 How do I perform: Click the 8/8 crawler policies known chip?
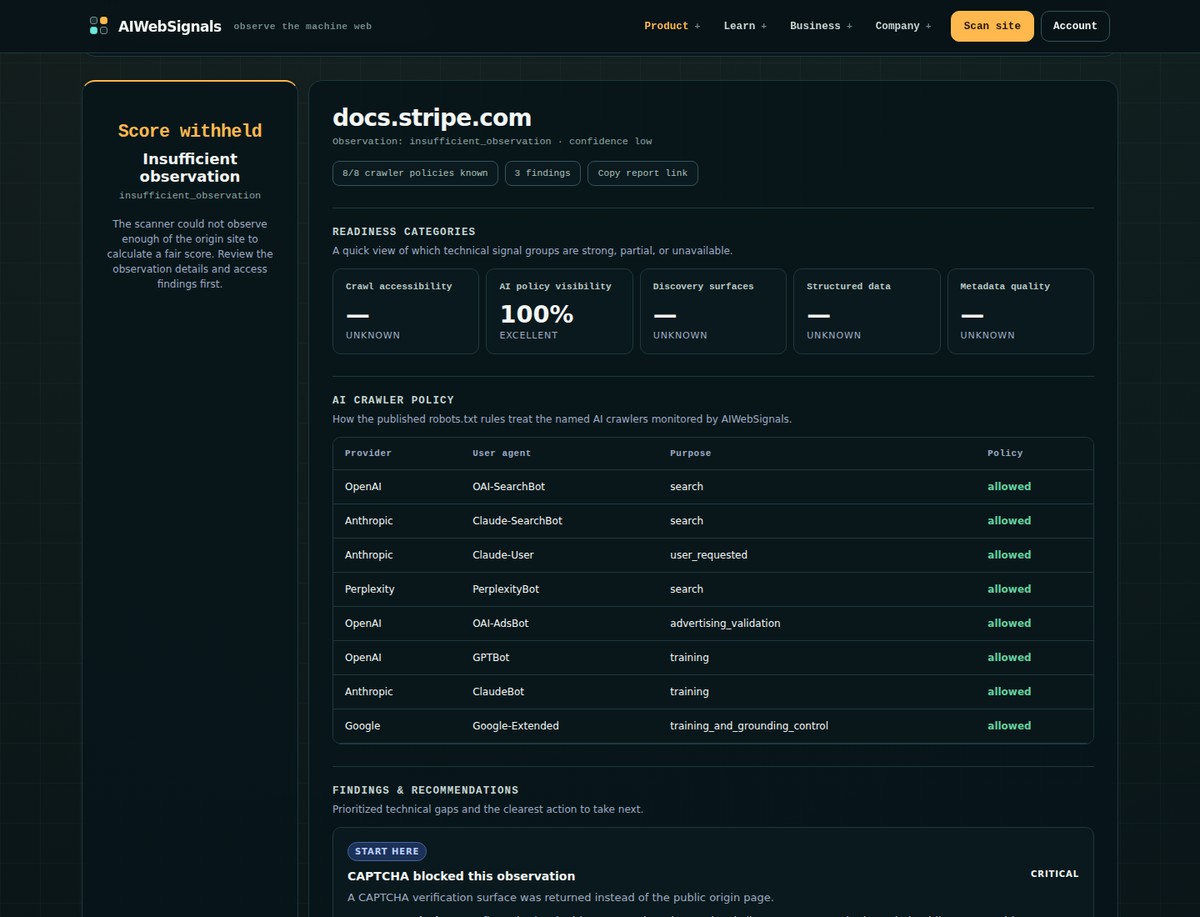click(x=415, y=173)
